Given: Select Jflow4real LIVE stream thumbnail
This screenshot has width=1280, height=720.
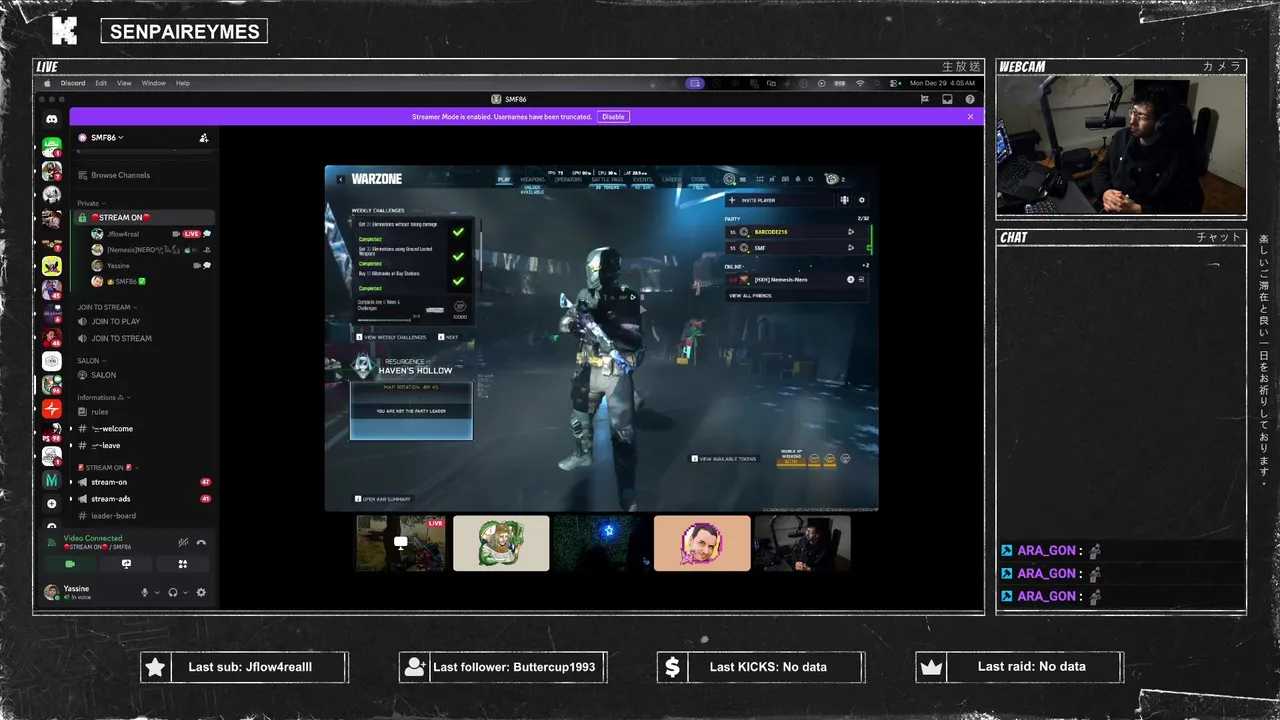Looking at the screenshot, I should click(x=401, y=543).
